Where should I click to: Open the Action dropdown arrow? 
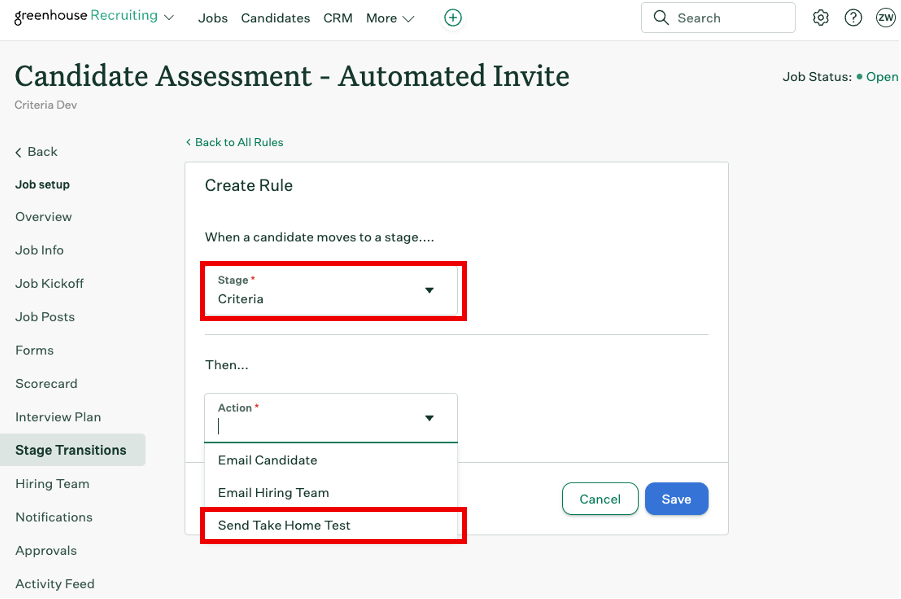(429, 418)
